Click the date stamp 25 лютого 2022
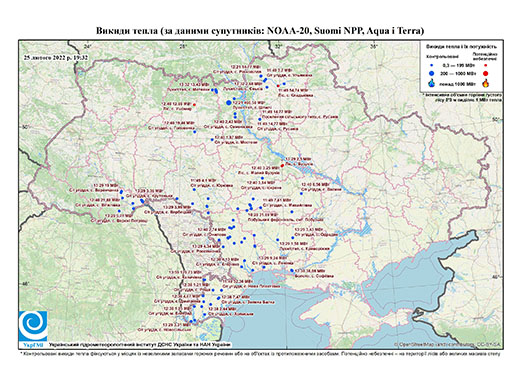Viewport: 520px width, 368px height. click(x=56, y=57)
